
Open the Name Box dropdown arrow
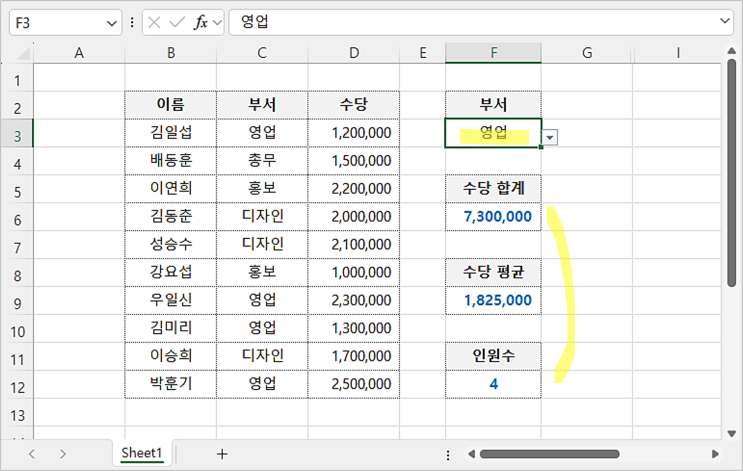pos(111,23)
